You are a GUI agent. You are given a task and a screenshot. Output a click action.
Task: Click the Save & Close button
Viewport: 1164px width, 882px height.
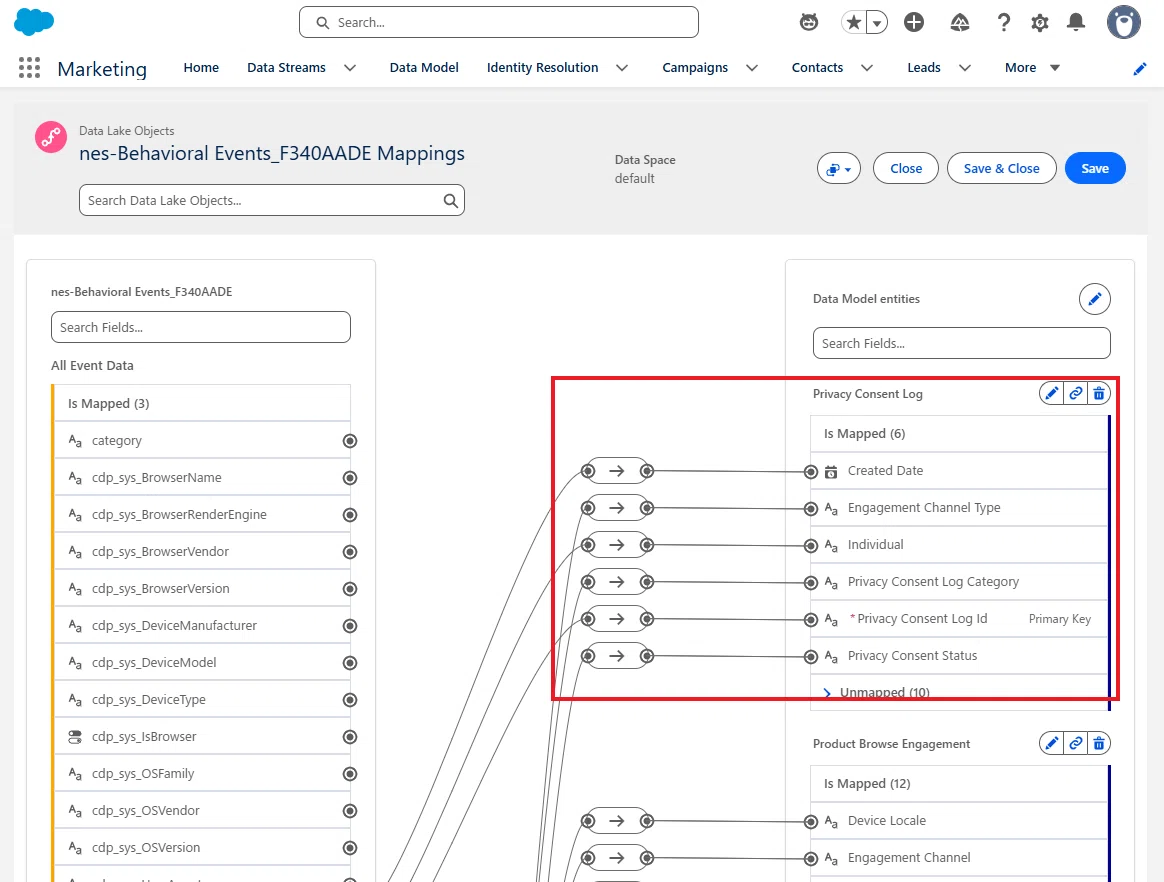pyautogui.click(x=1001, y=169)
